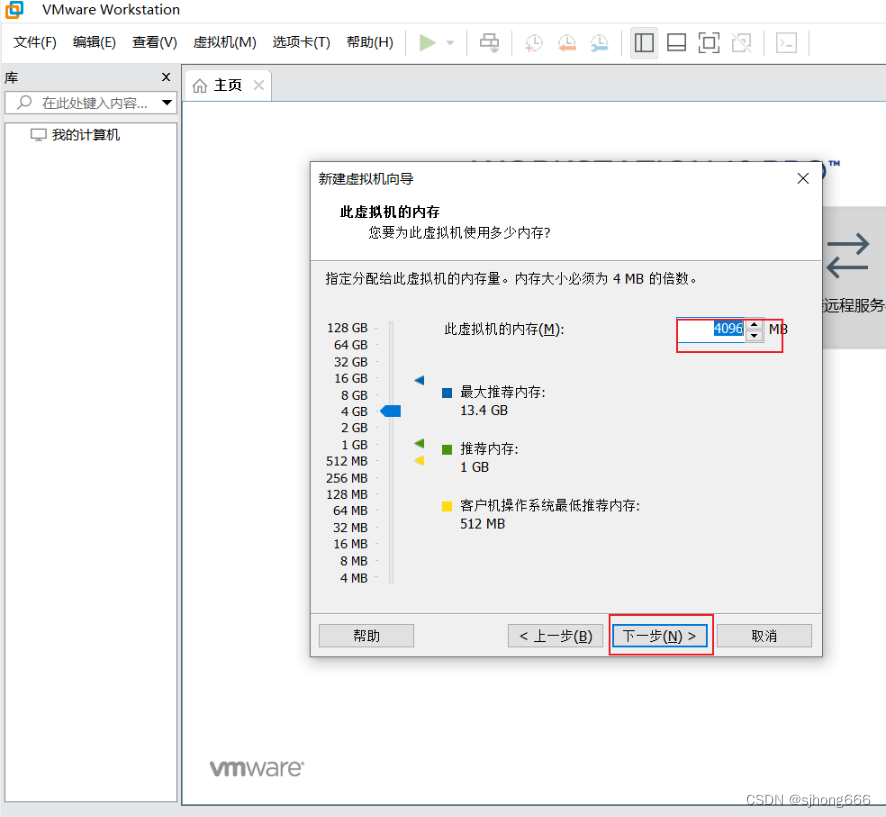
Task: Click the revert to snapshot icon
Action: click(x=567, y=43)
